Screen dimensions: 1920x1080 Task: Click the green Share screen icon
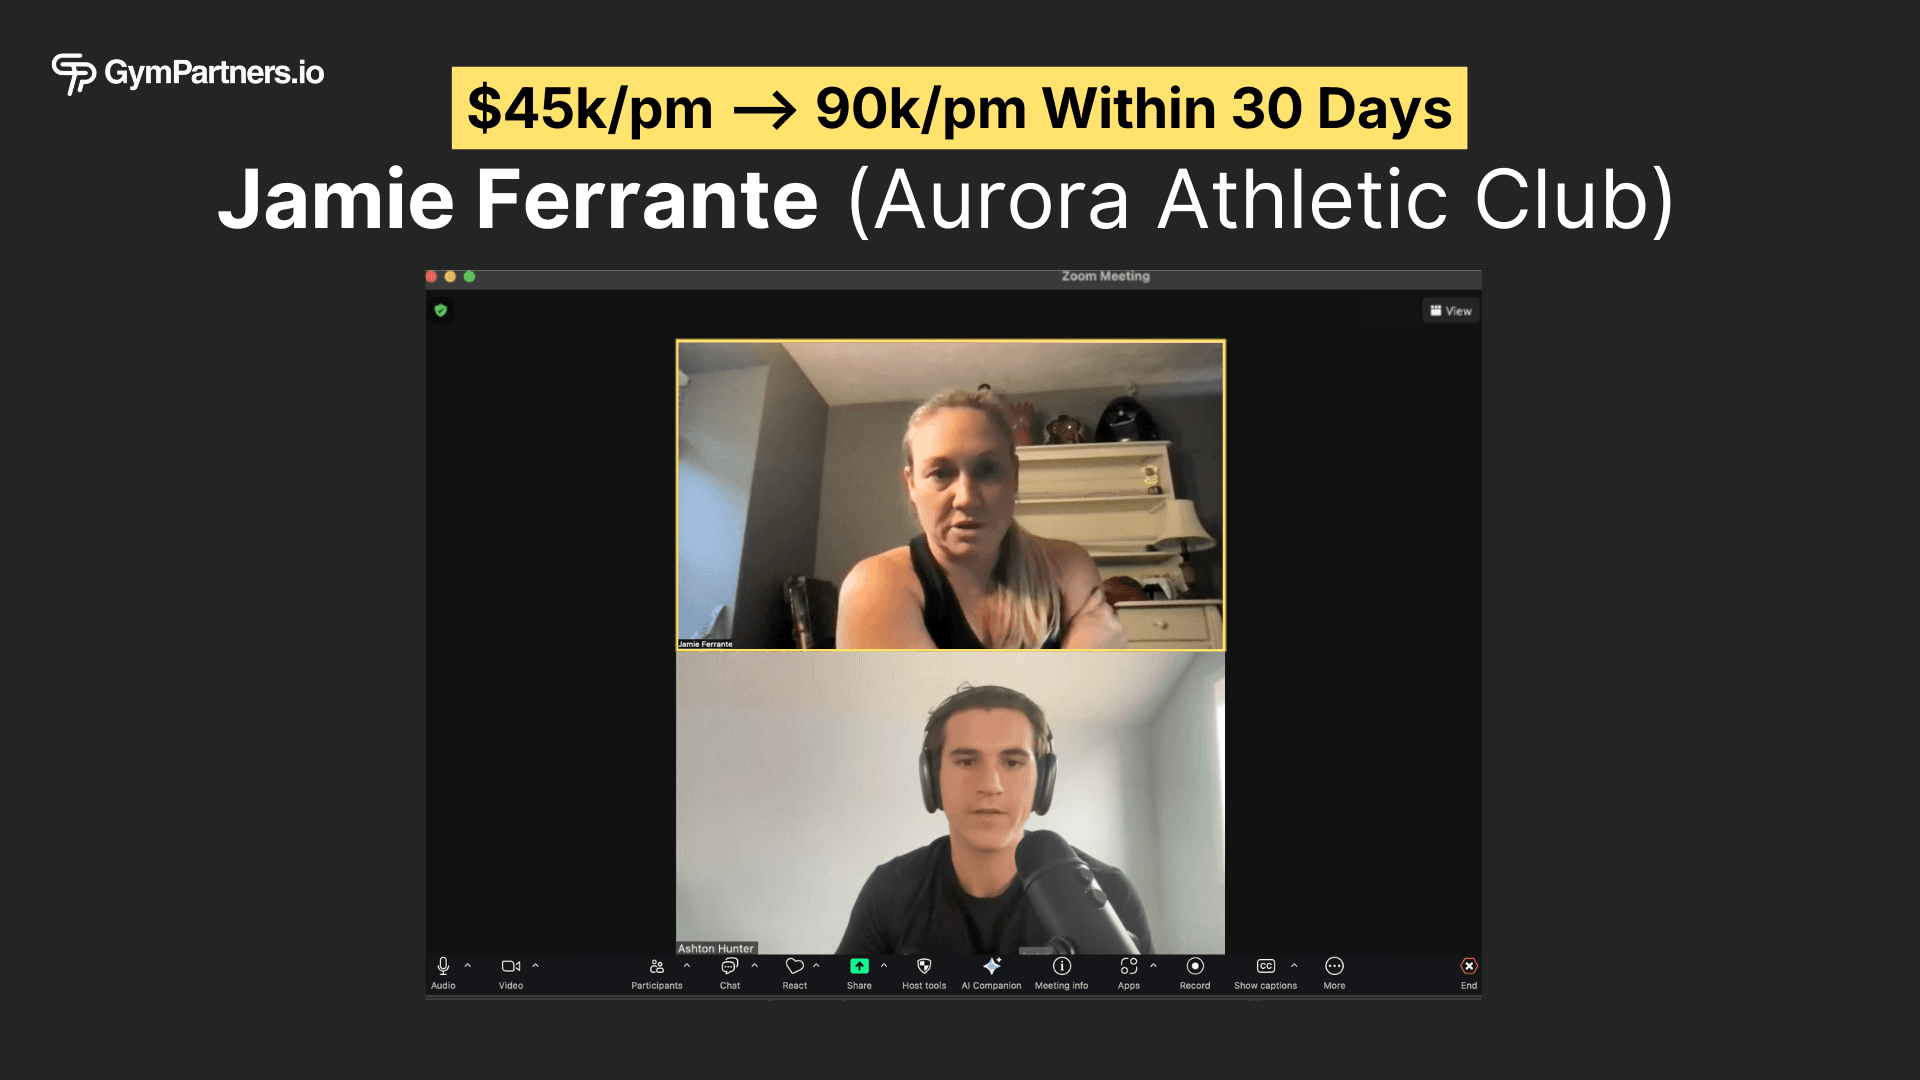coord(859,966)
